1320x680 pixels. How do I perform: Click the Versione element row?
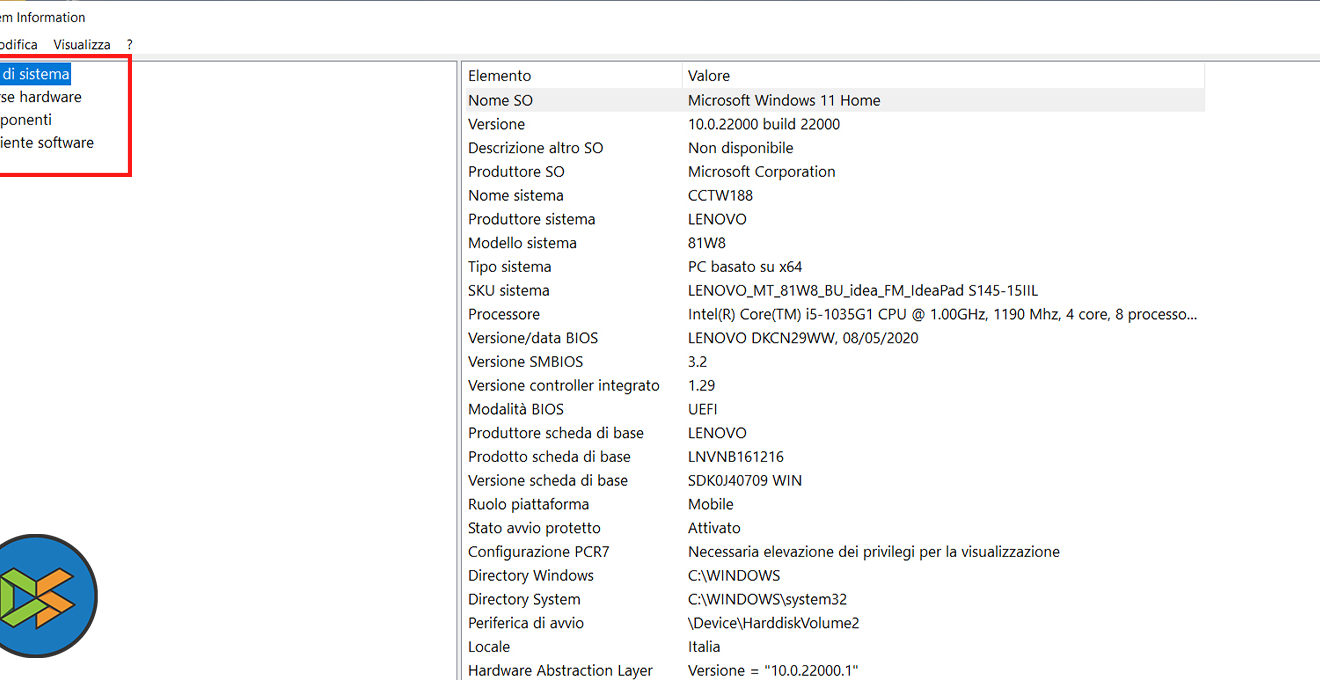pos(497,124)
